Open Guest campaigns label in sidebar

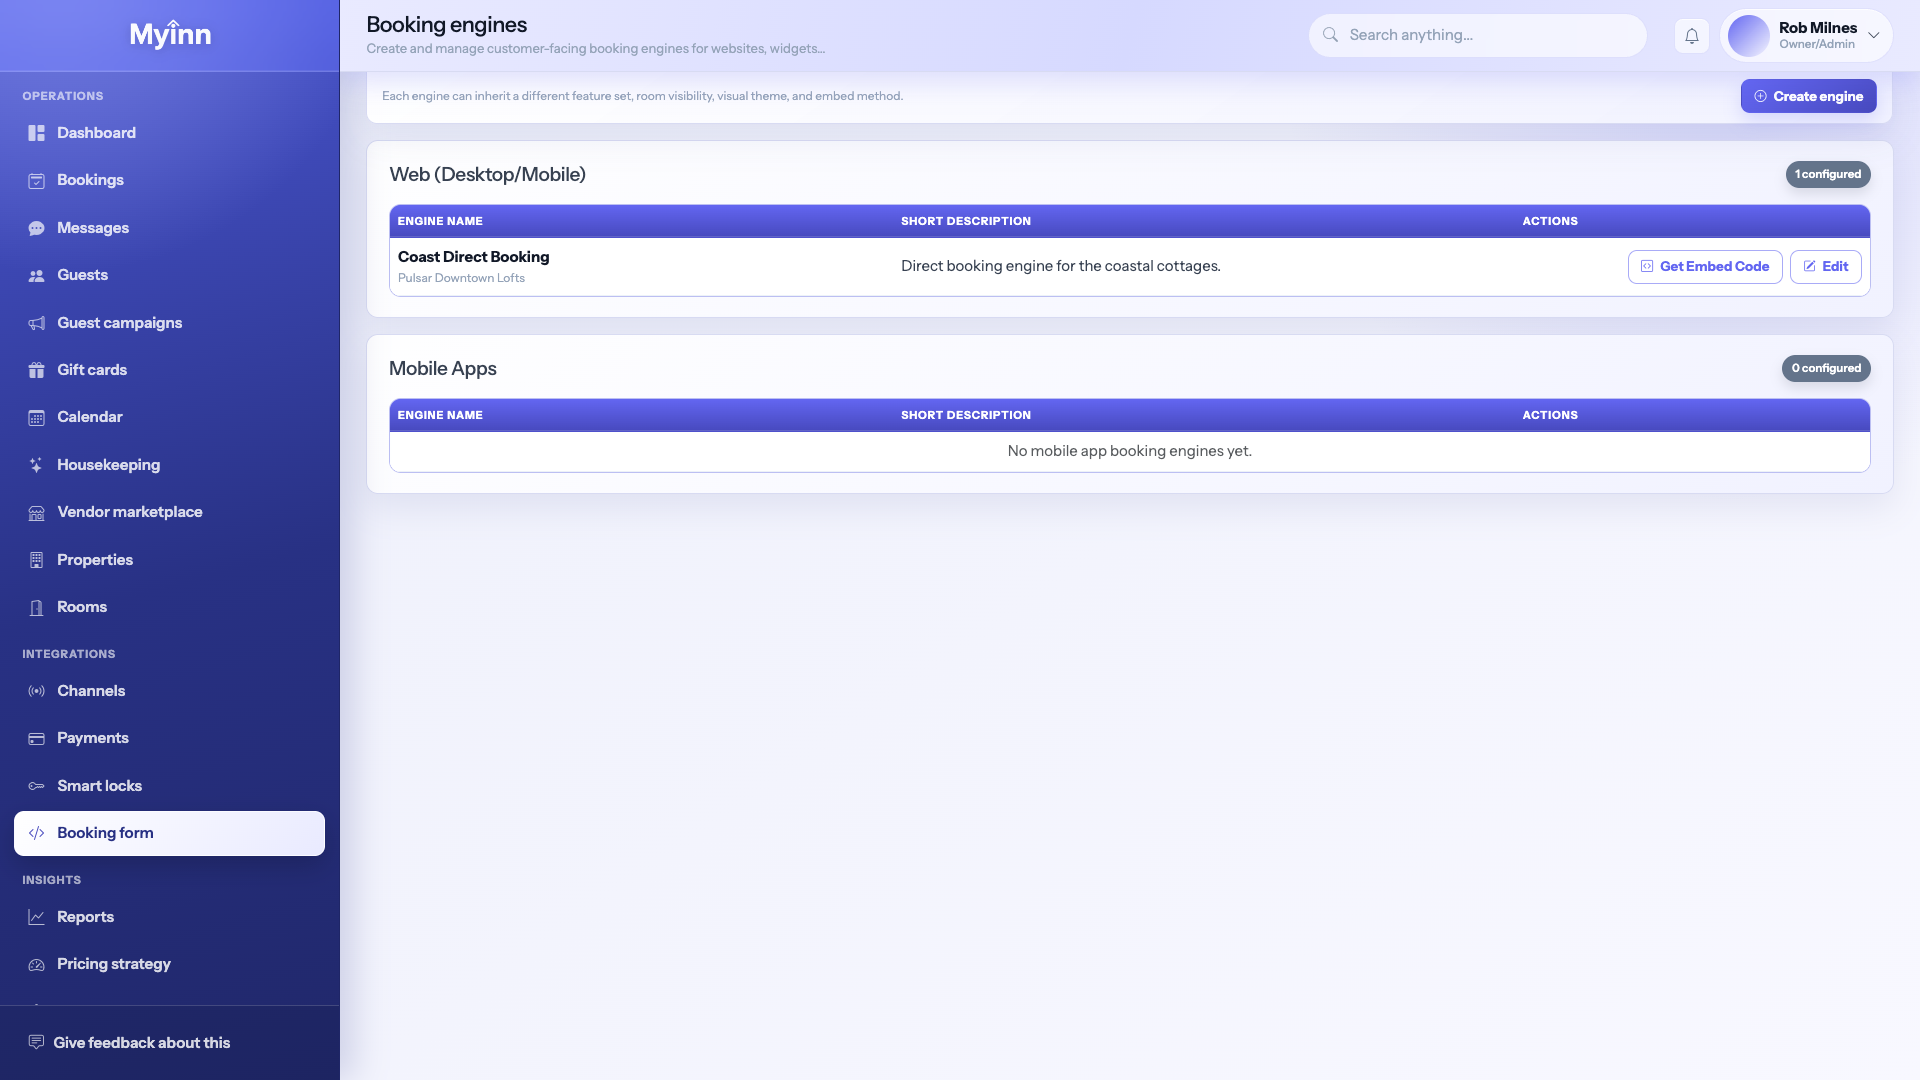point(119,323)
